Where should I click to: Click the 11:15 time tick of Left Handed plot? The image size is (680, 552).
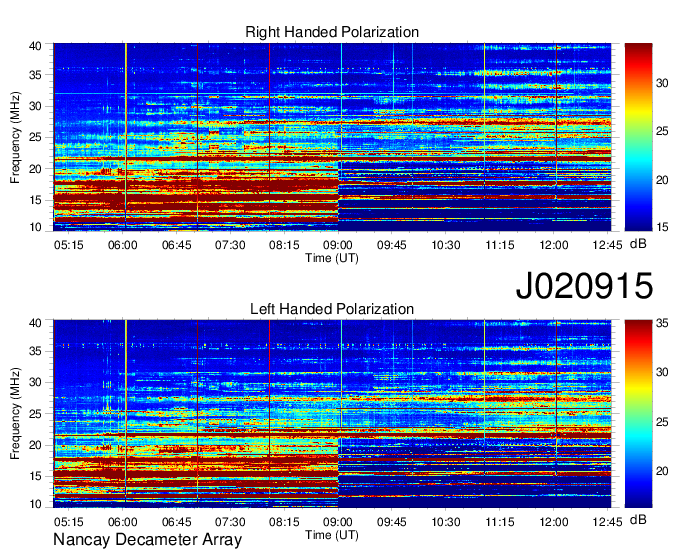click(x=500, y=522)
